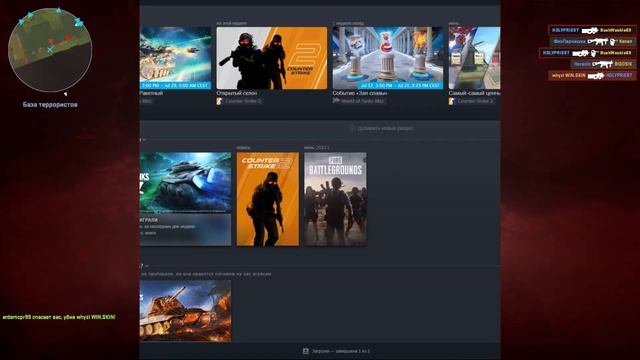Click the tank news banner dated Jul 29
The height and width of the screenshot is (360, 640).
(x=176, y=58)
